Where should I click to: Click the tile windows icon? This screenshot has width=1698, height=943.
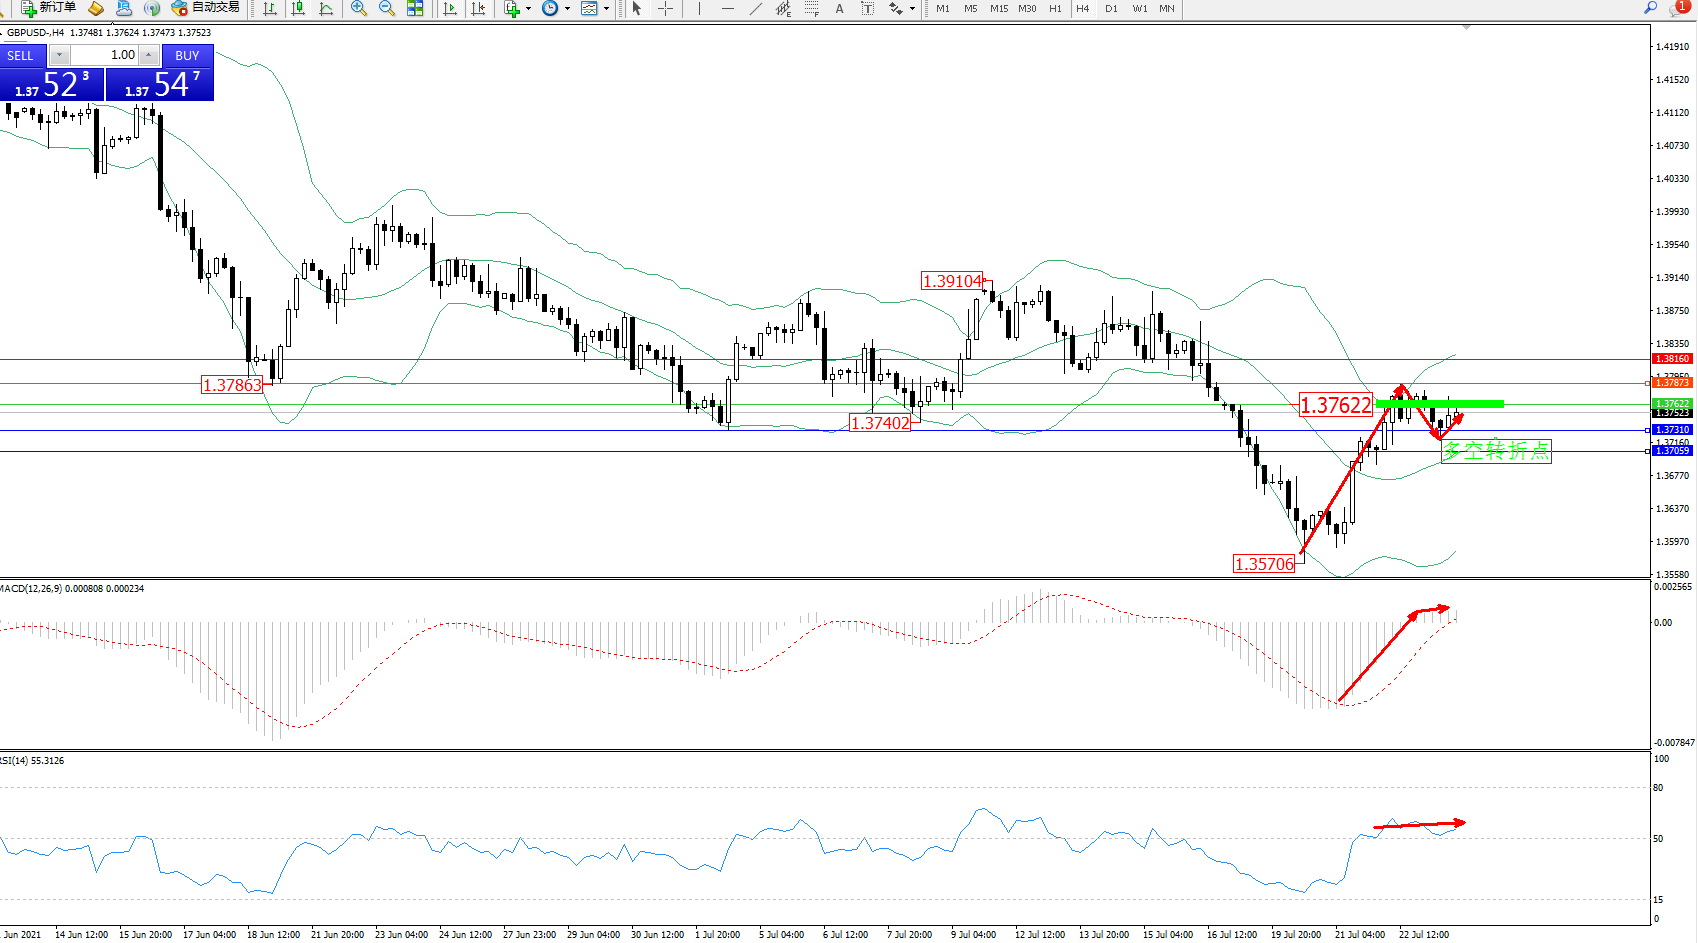415,9
